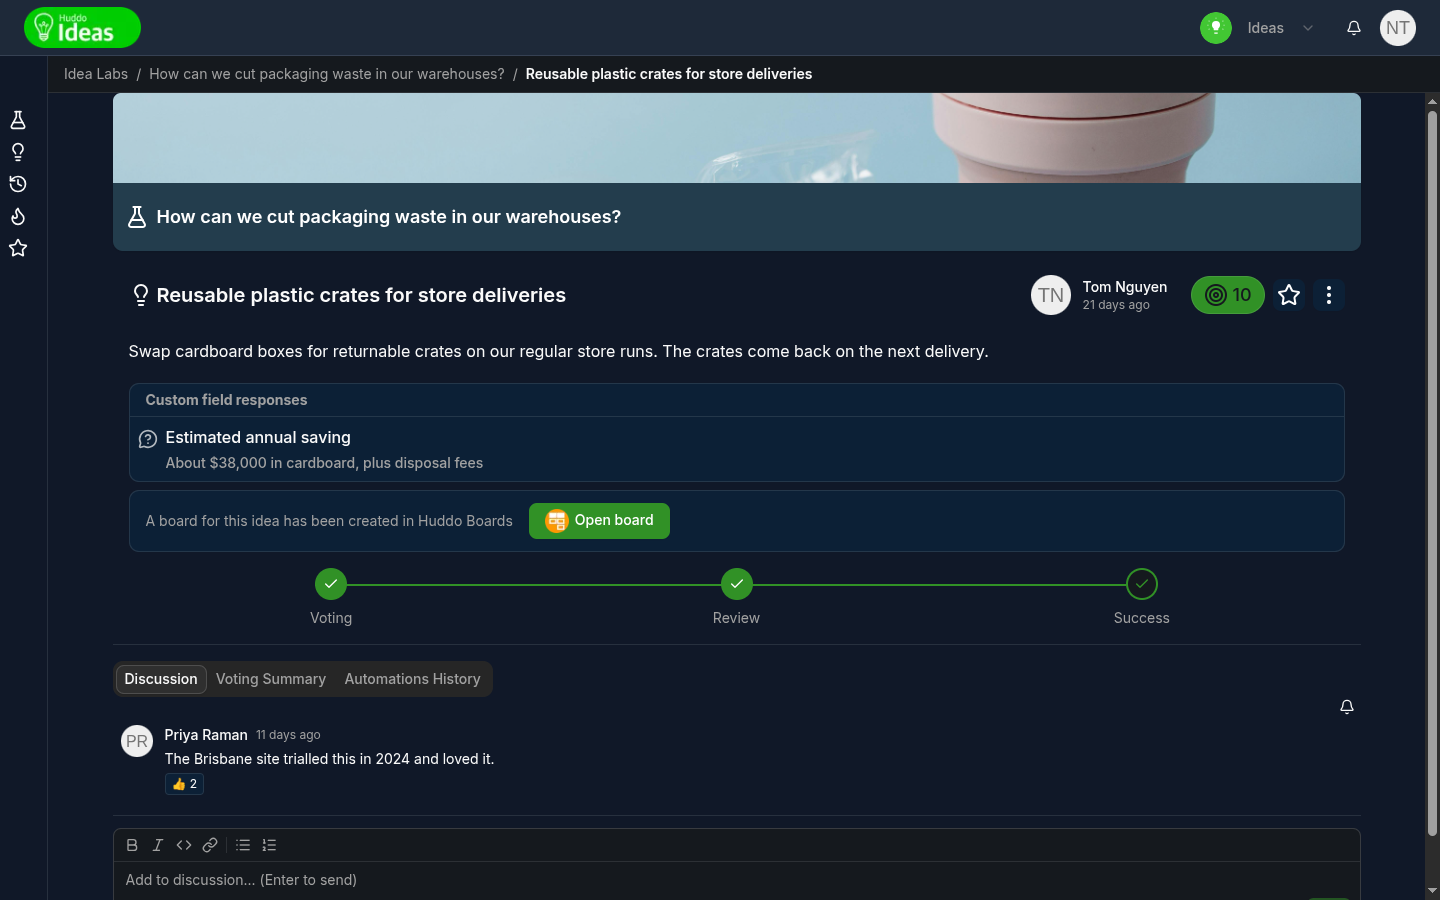Open the recent history icon in sidebar
The image size is (1440, 900).
click(x=18, y=184)
